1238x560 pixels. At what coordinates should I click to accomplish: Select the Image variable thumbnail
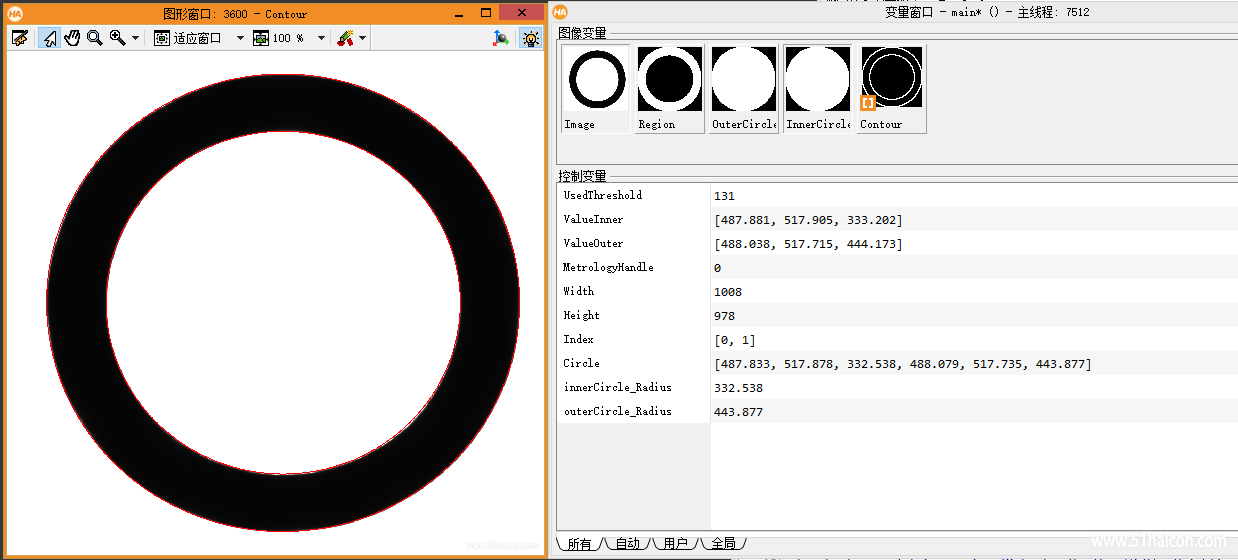[596, 88]
